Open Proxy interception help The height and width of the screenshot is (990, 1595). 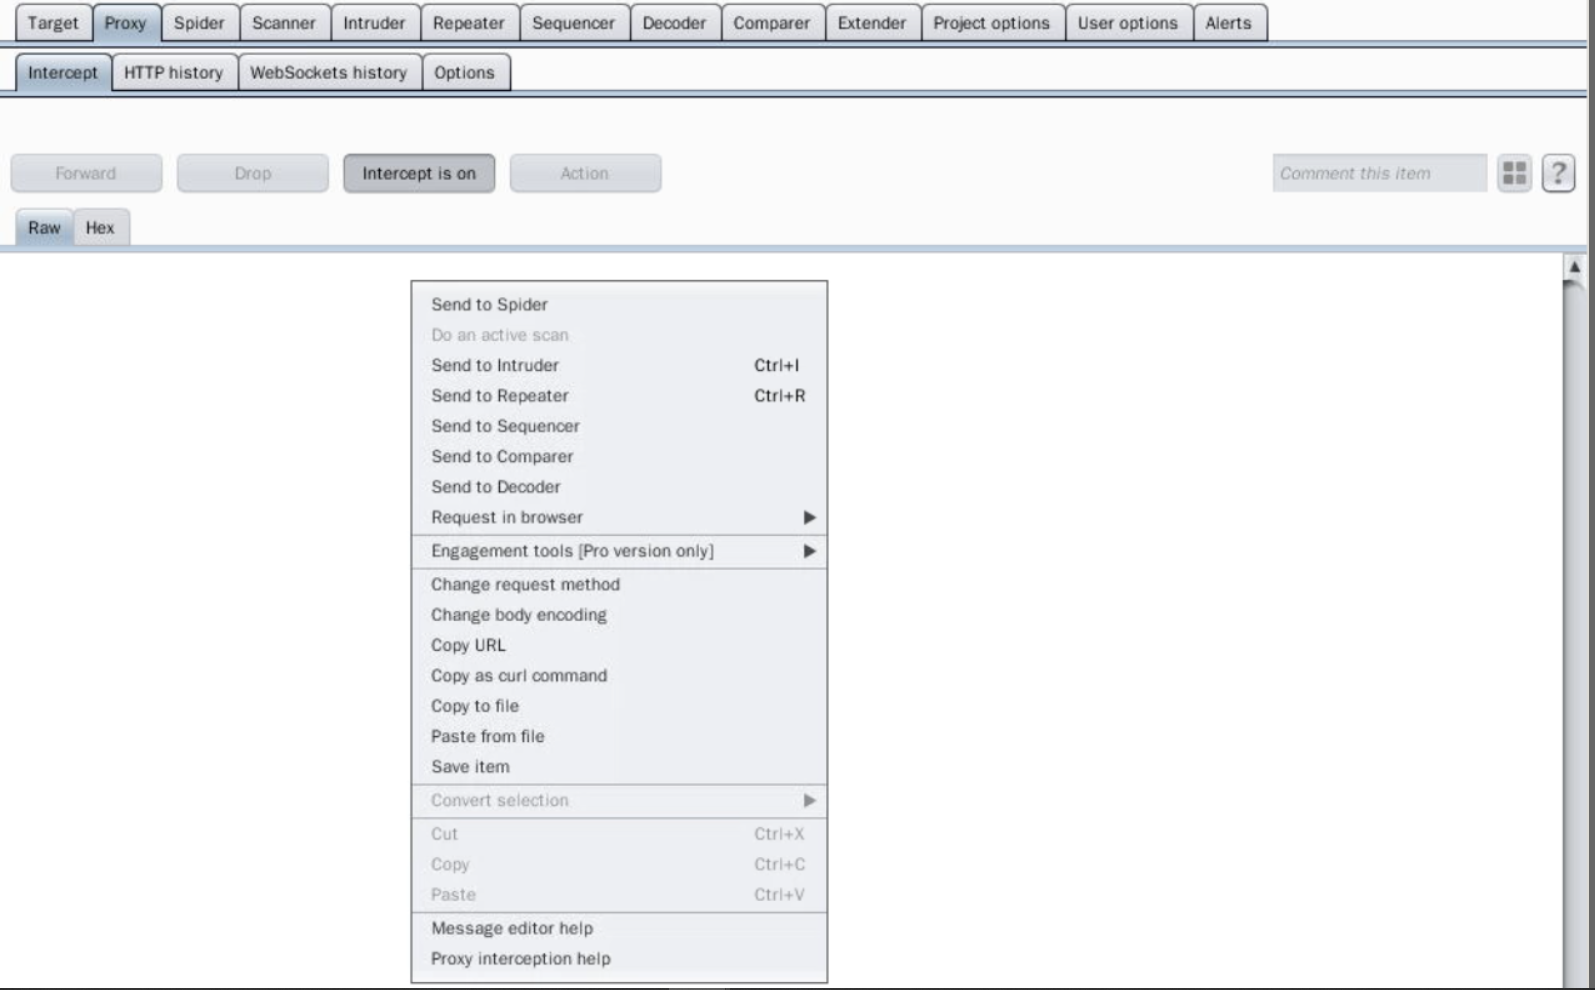[x=619, y=958]
